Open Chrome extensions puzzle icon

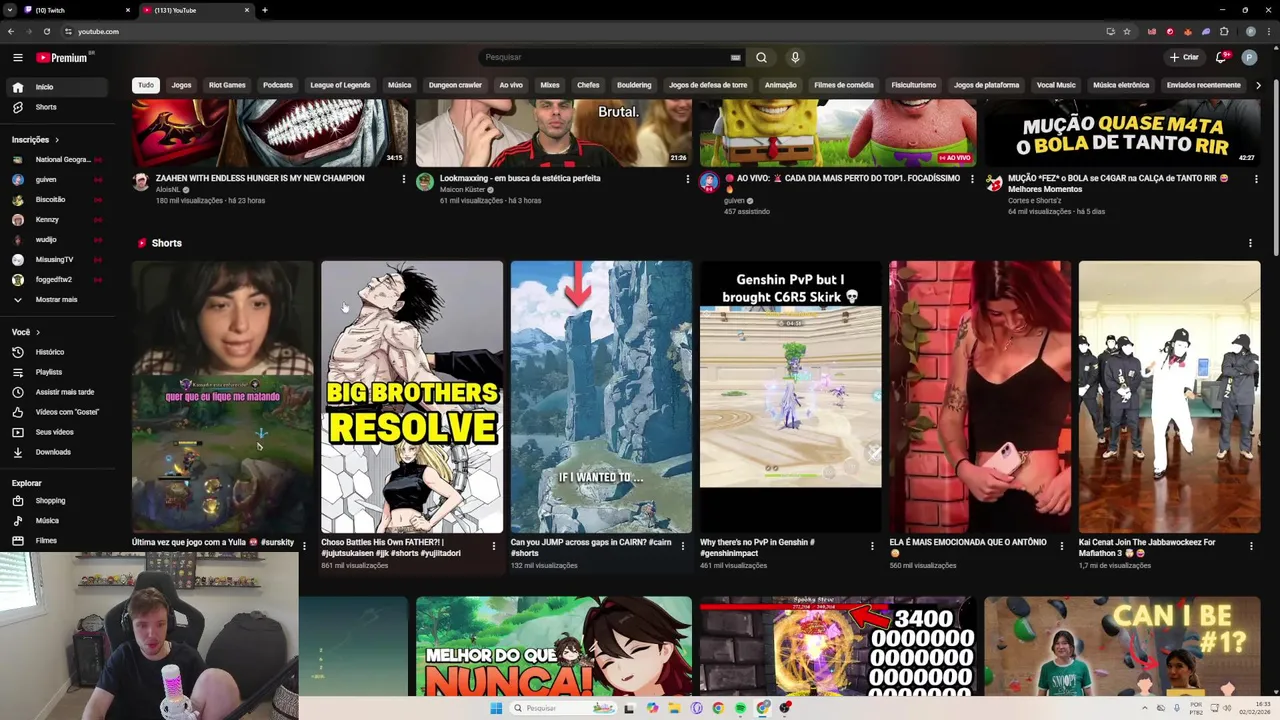1224,31
